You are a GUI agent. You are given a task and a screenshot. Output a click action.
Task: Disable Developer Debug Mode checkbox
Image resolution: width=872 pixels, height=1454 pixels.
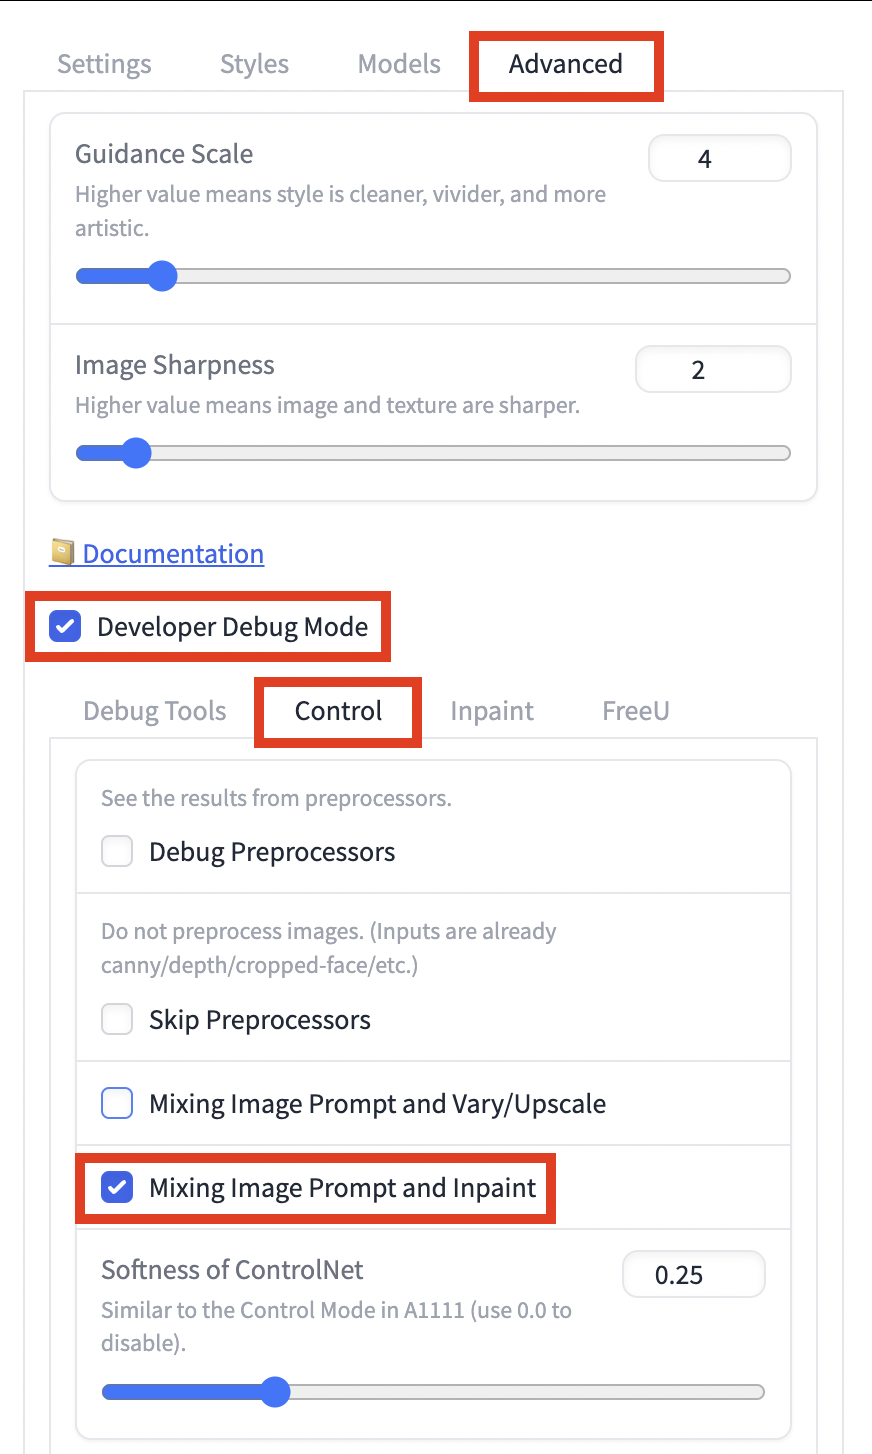click(x=66, y=627)
